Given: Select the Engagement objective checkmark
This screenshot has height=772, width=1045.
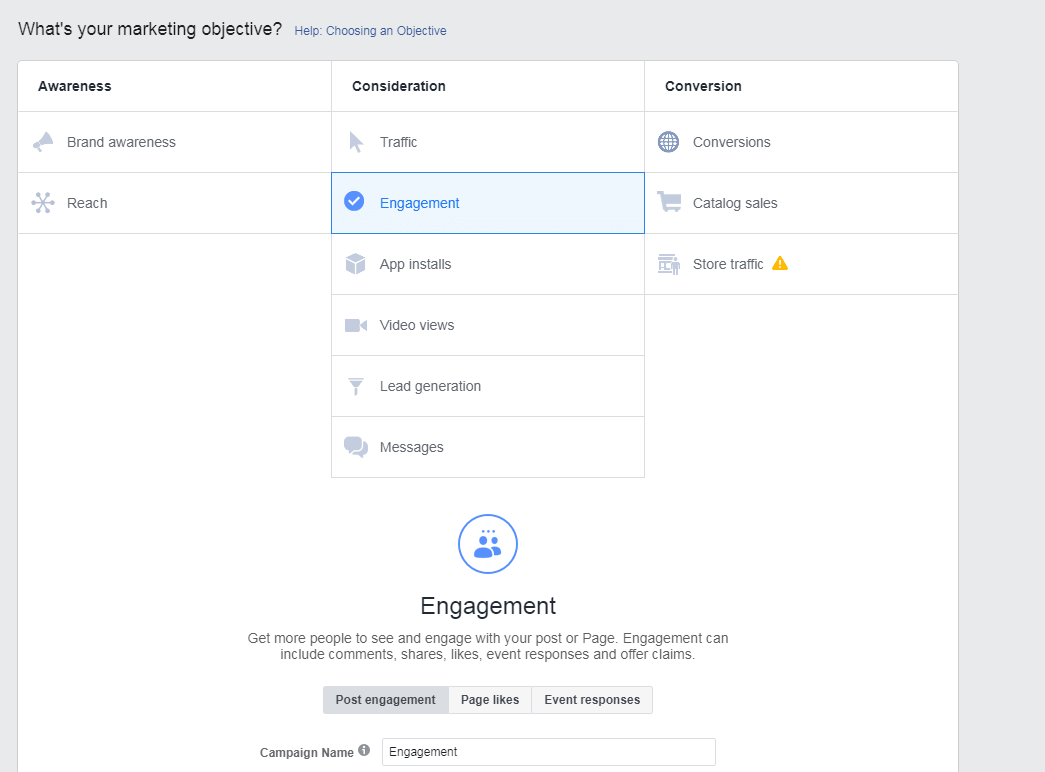Looking at the screenshot, I should pos(354,201).
